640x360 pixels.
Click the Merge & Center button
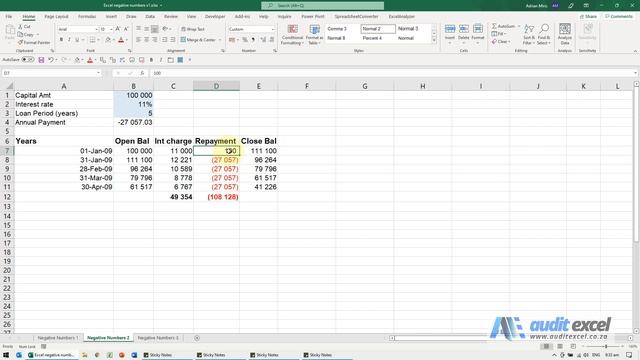pyautogui.click(x=198, y=40)
